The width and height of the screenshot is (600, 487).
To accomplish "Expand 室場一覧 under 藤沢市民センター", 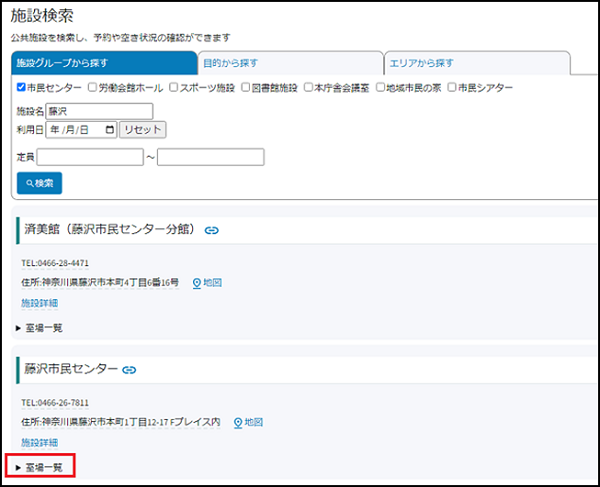I will pos(39,467).
